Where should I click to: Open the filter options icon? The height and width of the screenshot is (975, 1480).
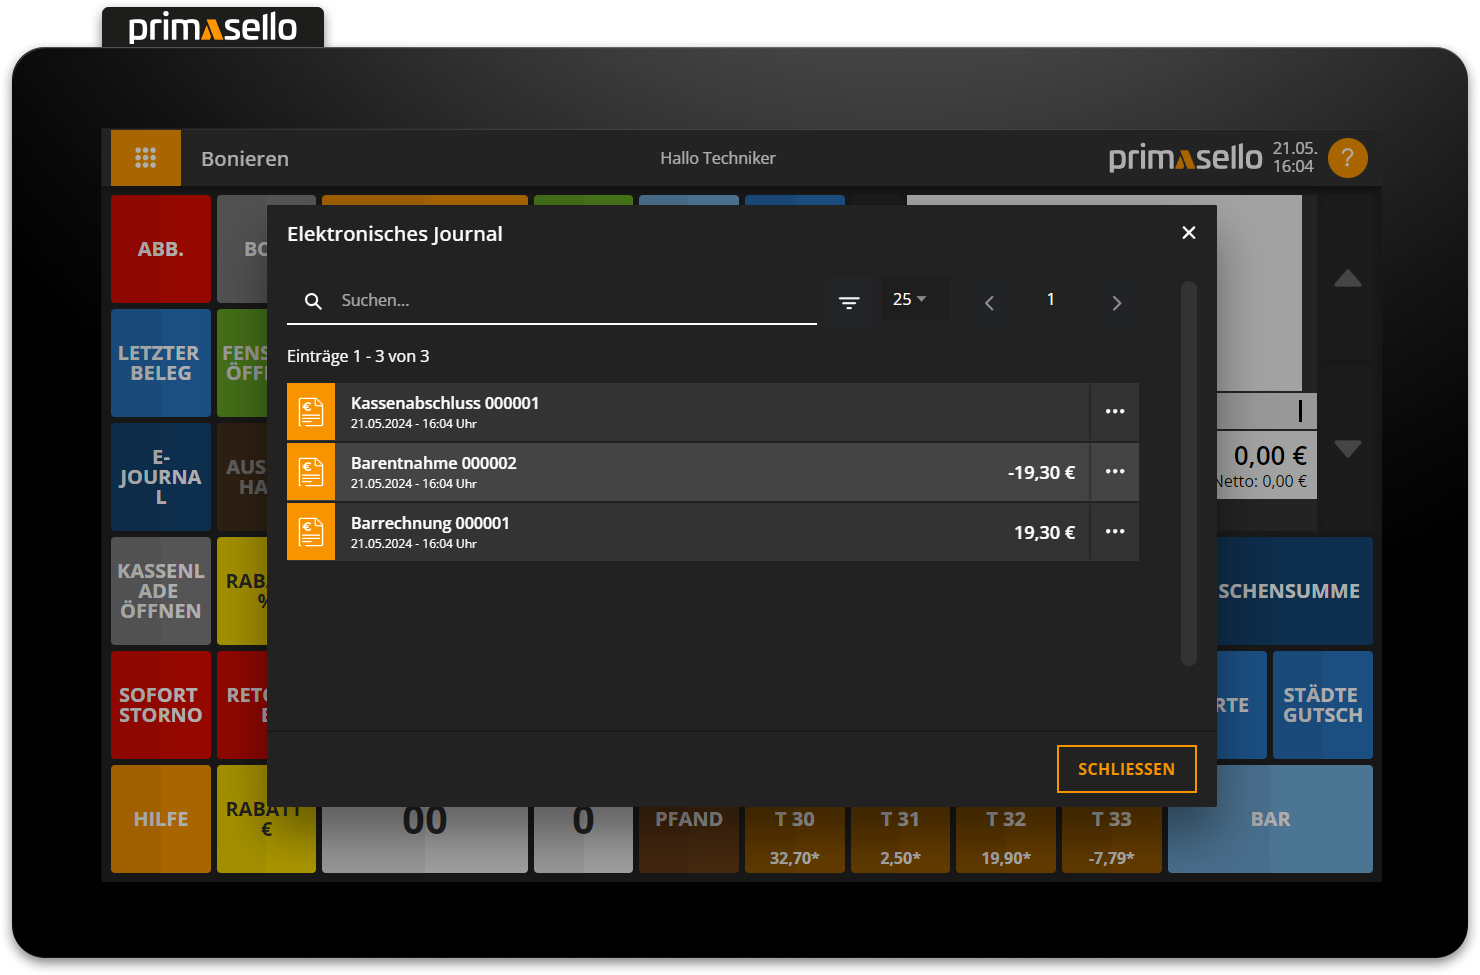(x=849, y=301)
